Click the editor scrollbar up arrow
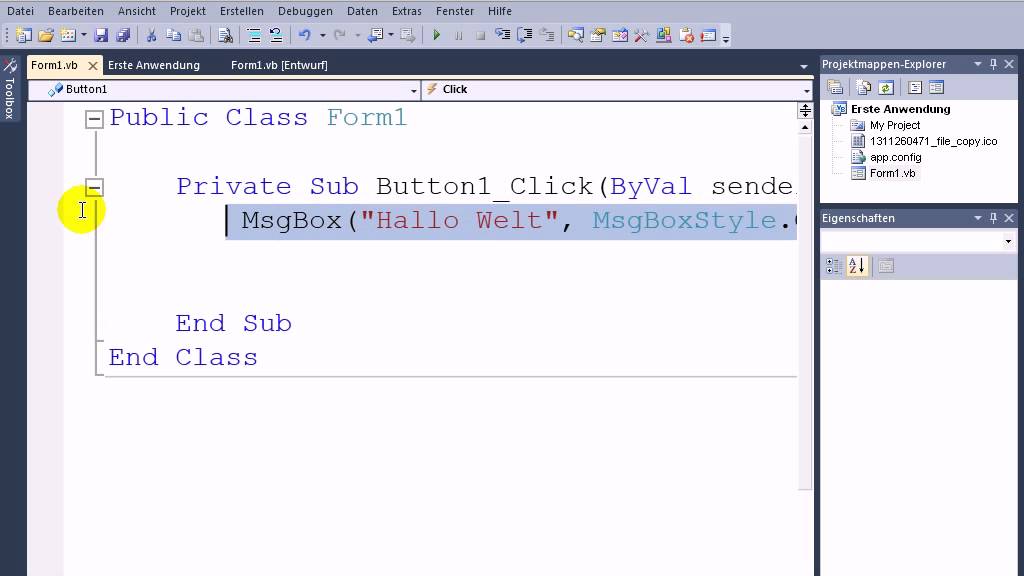 tap(805, 127)
